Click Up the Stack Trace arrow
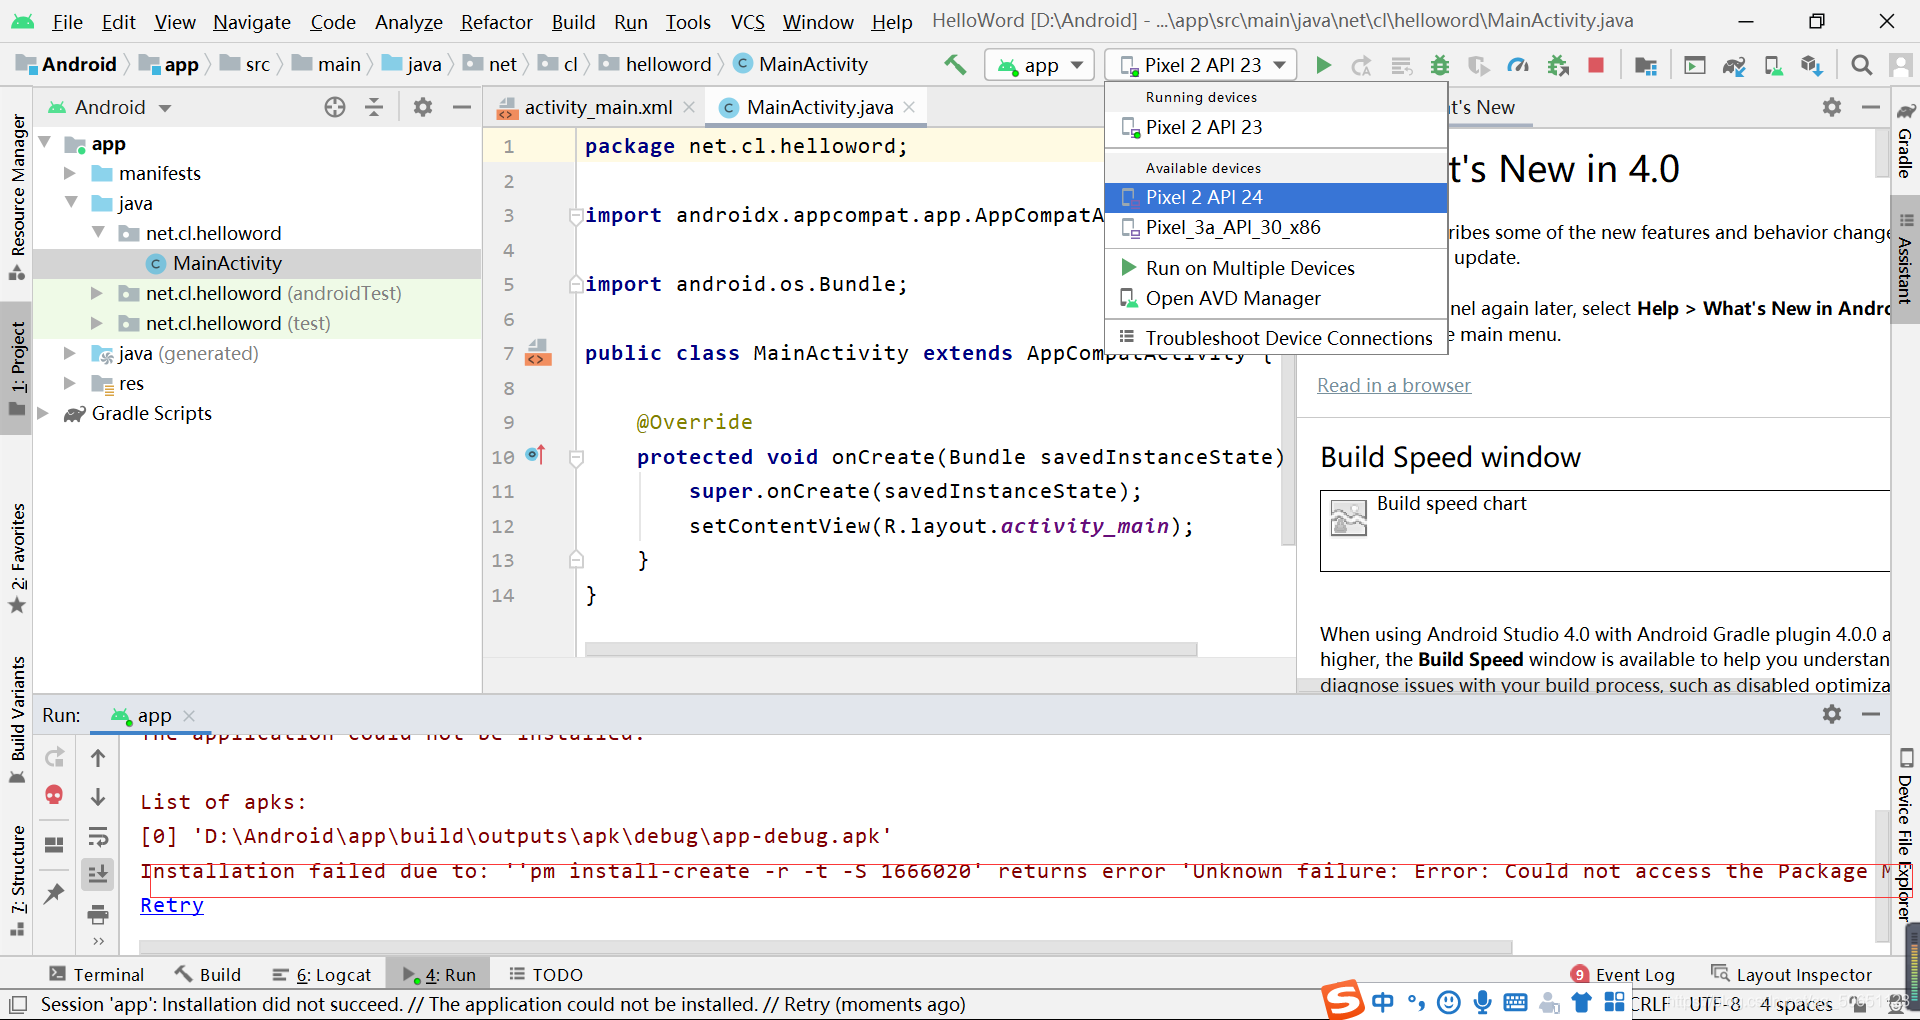 (x=98, y=758)
